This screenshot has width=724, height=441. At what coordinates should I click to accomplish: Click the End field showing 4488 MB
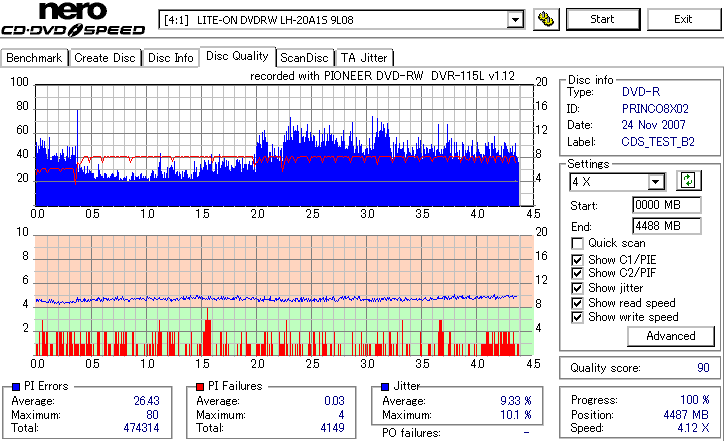tap(666, 226)
